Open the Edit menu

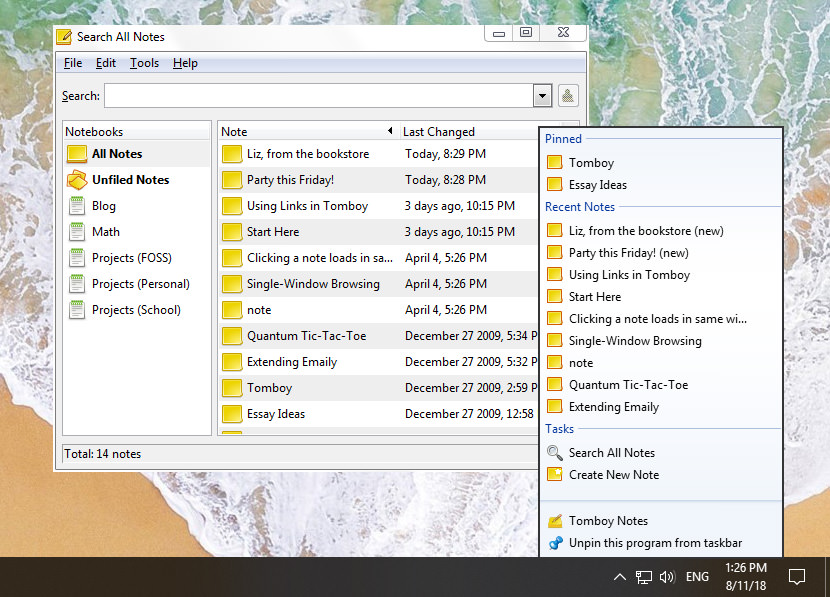pos(106,63)
